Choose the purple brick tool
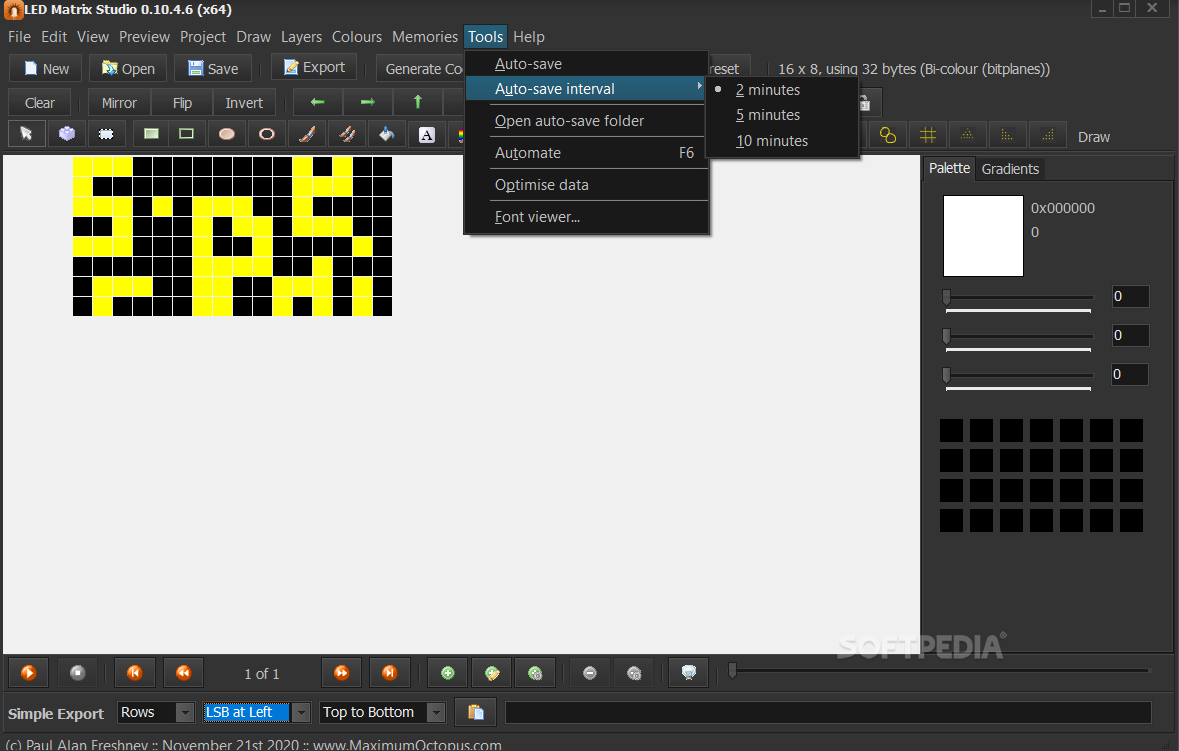1179x751 pixels. [67, 134]
